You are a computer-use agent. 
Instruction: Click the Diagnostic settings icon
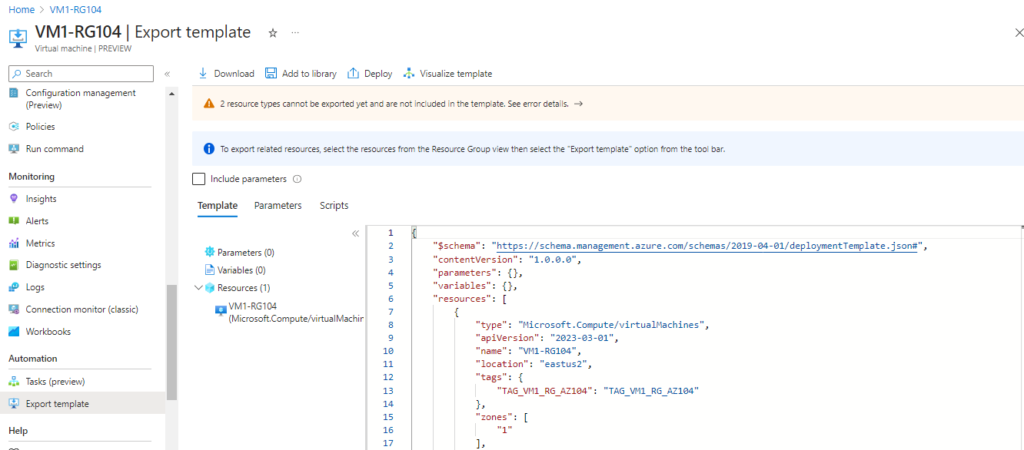tap(14, 265)
